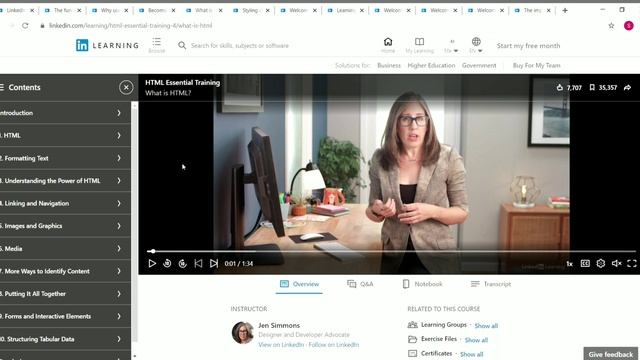Click the Learning Groups people icon
640x360 pixels.
413,325
